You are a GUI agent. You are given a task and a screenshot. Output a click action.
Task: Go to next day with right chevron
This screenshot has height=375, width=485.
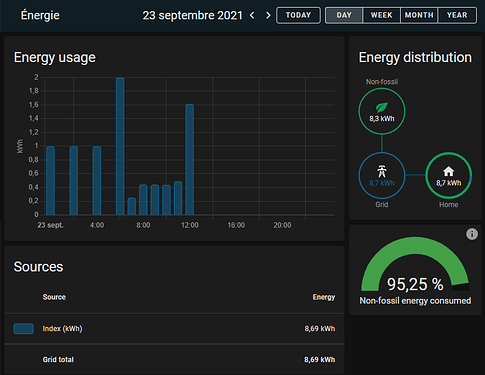pyautogui.click(x=268, y=15)
